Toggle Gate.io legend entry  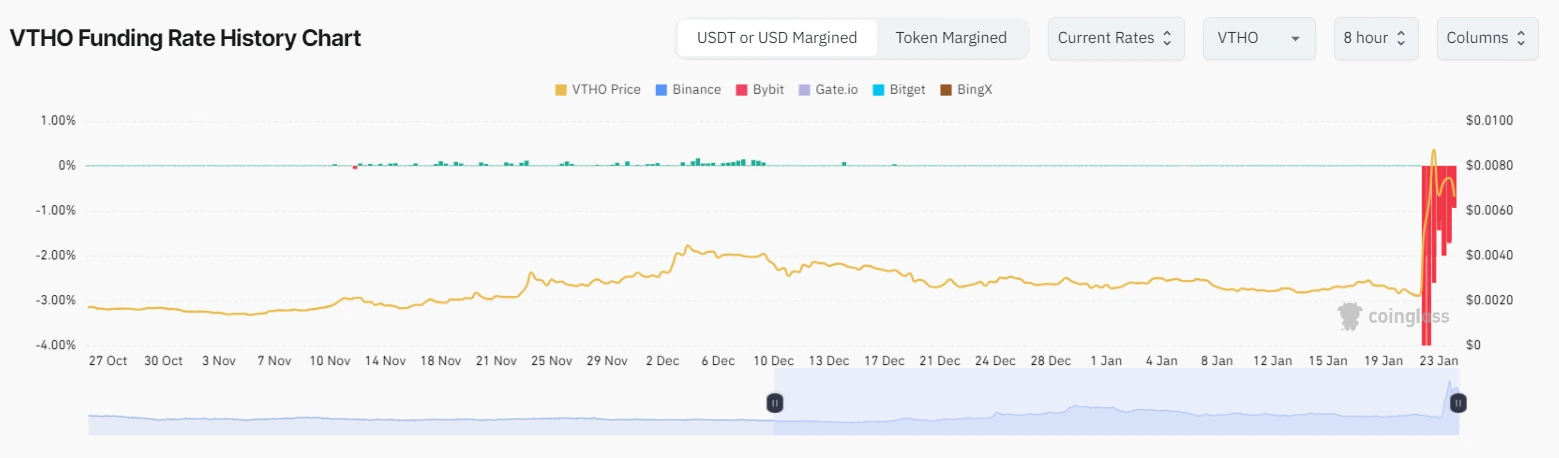point(827,90)
